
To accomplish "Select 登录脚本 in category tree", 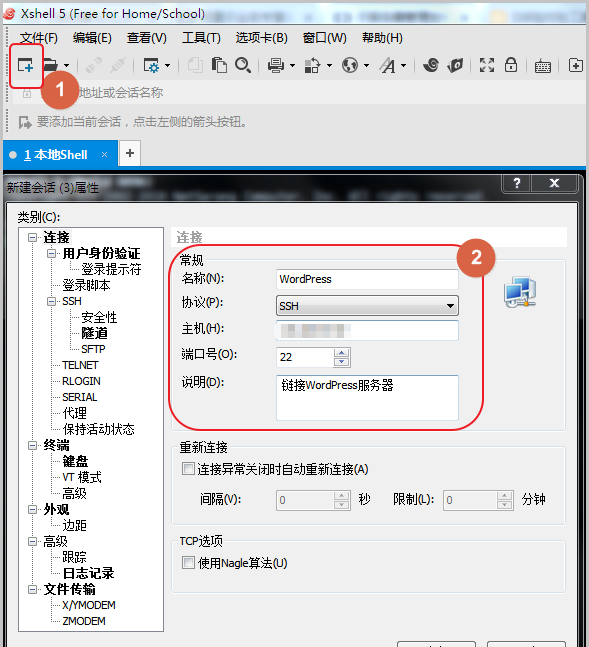I will pos(86,285).
